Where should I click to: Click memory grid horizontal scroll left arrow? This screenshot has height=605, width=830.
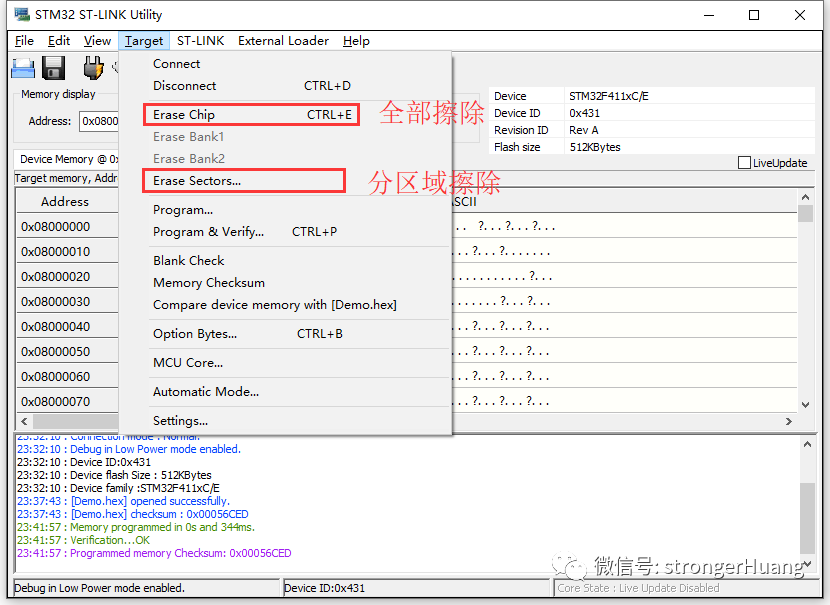pyautogui.click(x=24, y=421)
